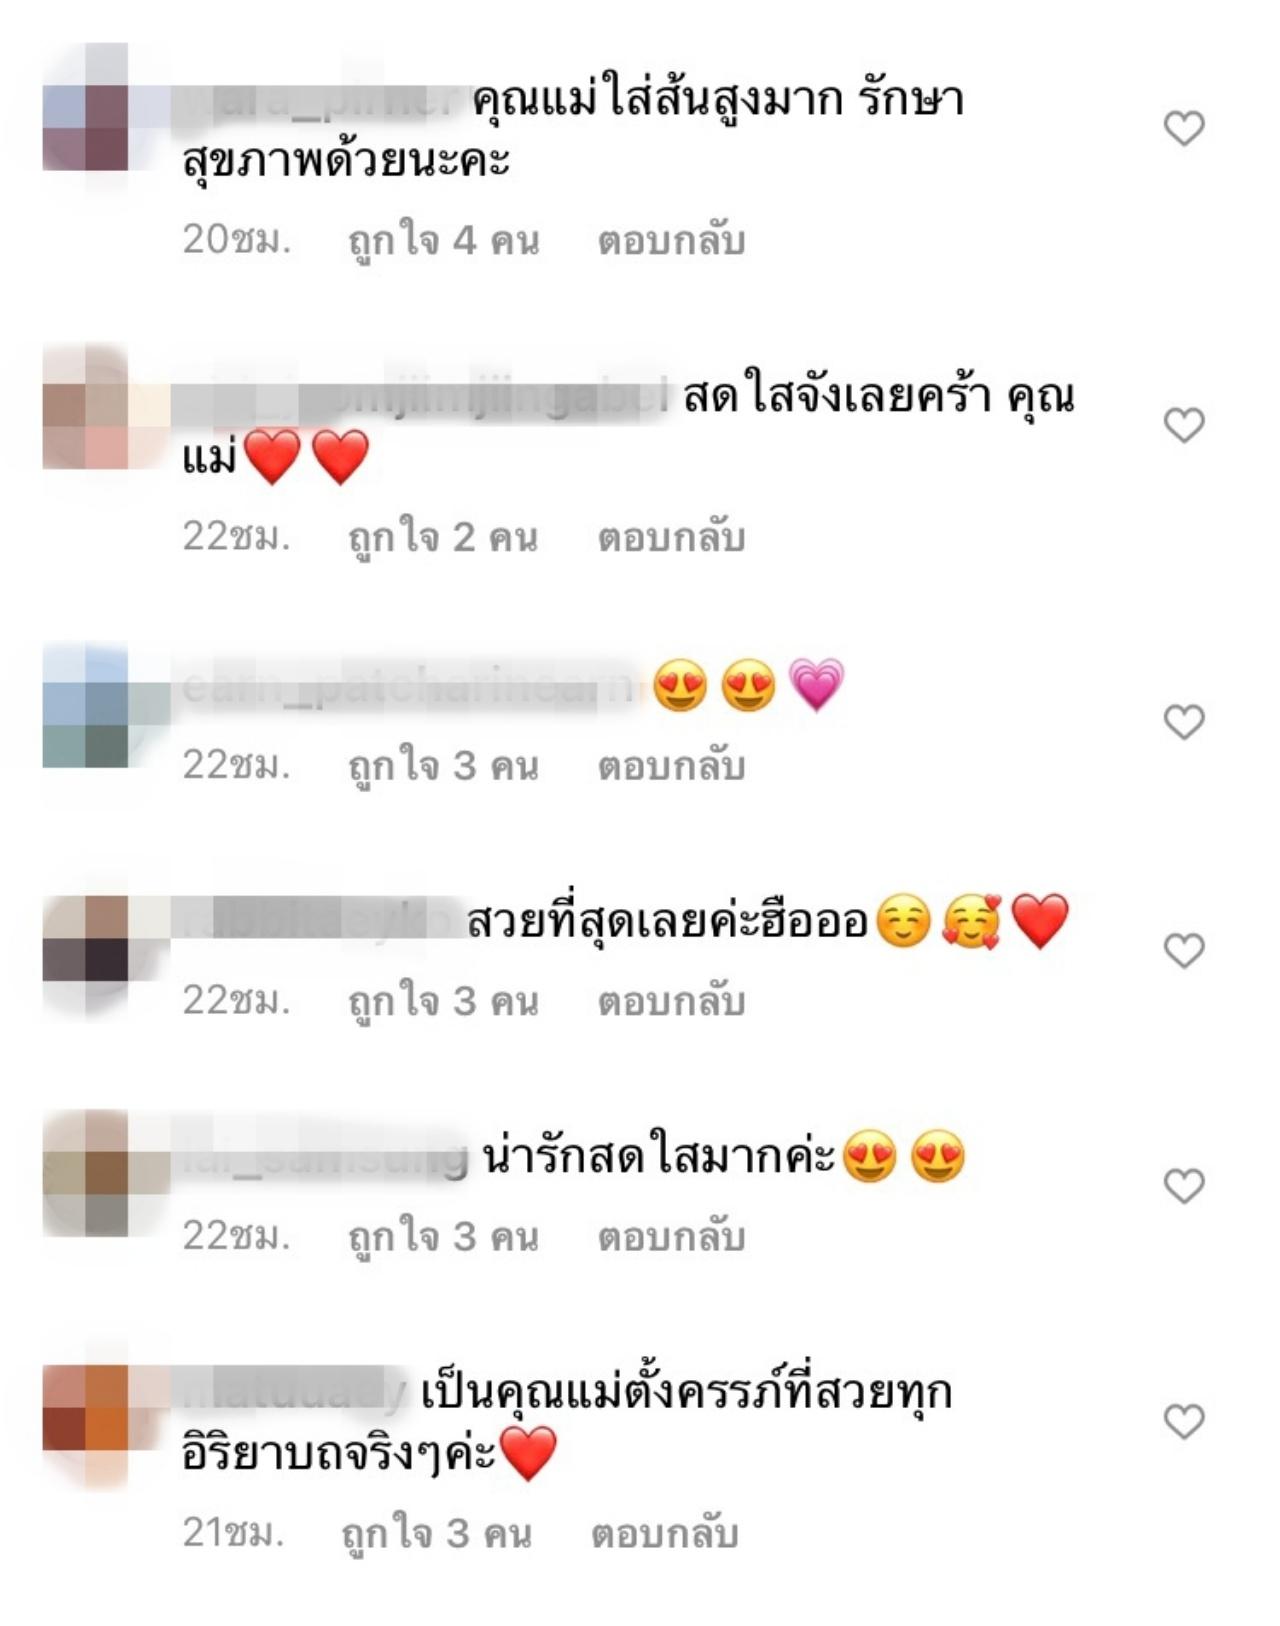
Task: View the 4 likes on the first comment
Action: click(443, 241)
